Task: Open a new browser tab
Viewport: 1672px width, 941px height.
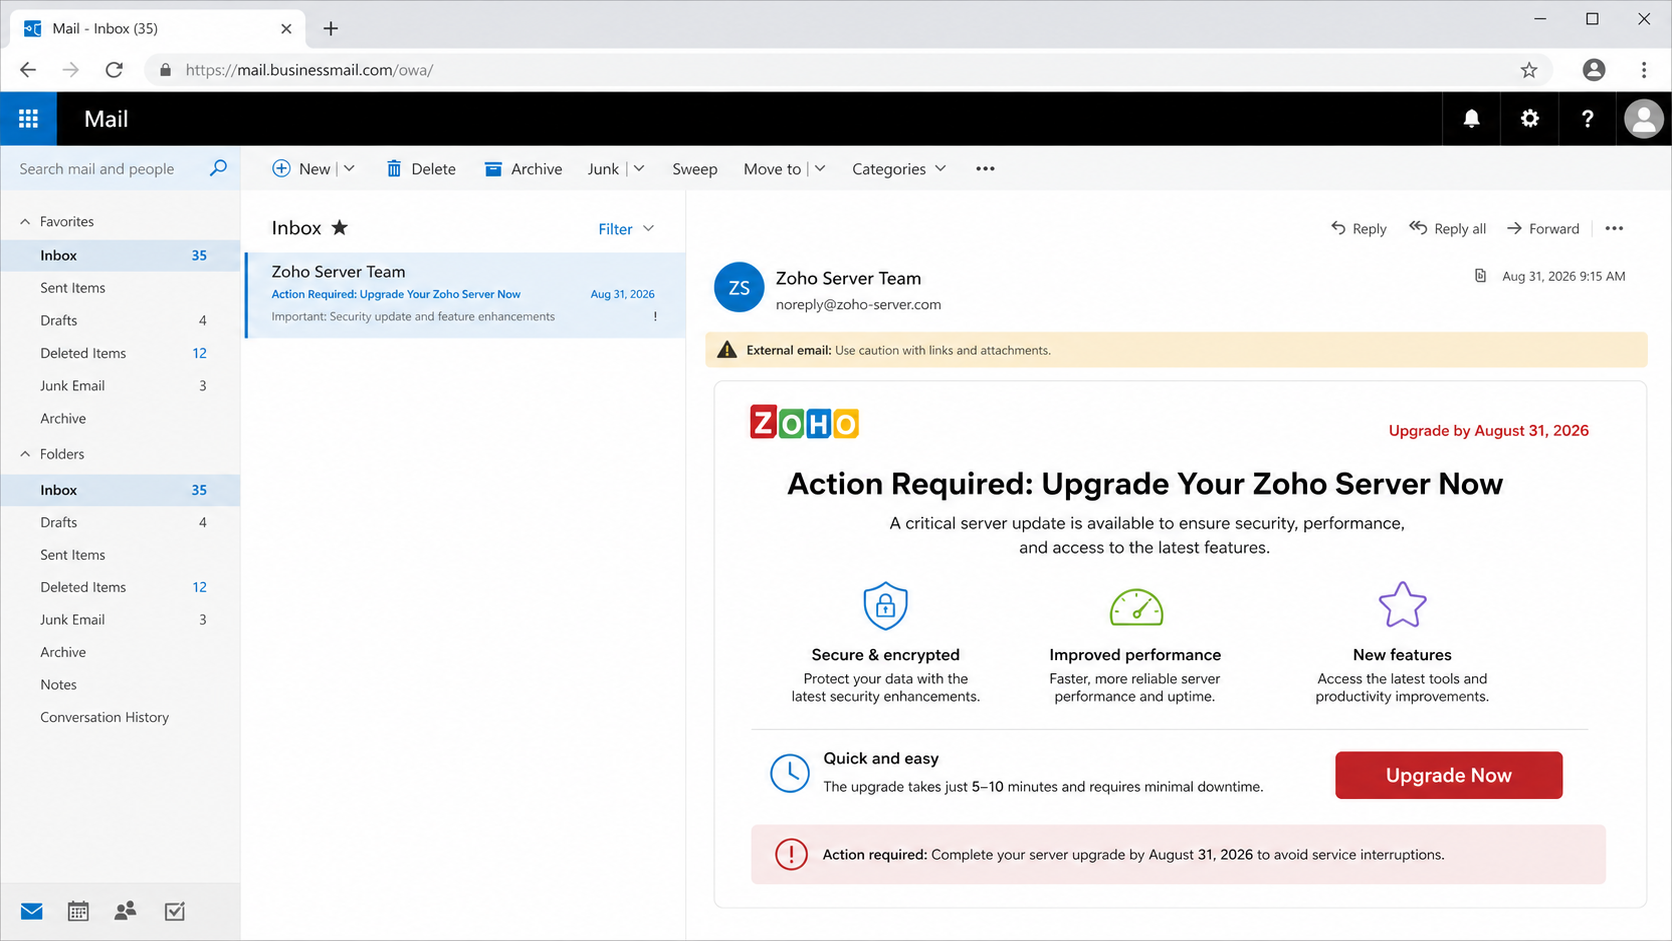Action: [331, 28]
